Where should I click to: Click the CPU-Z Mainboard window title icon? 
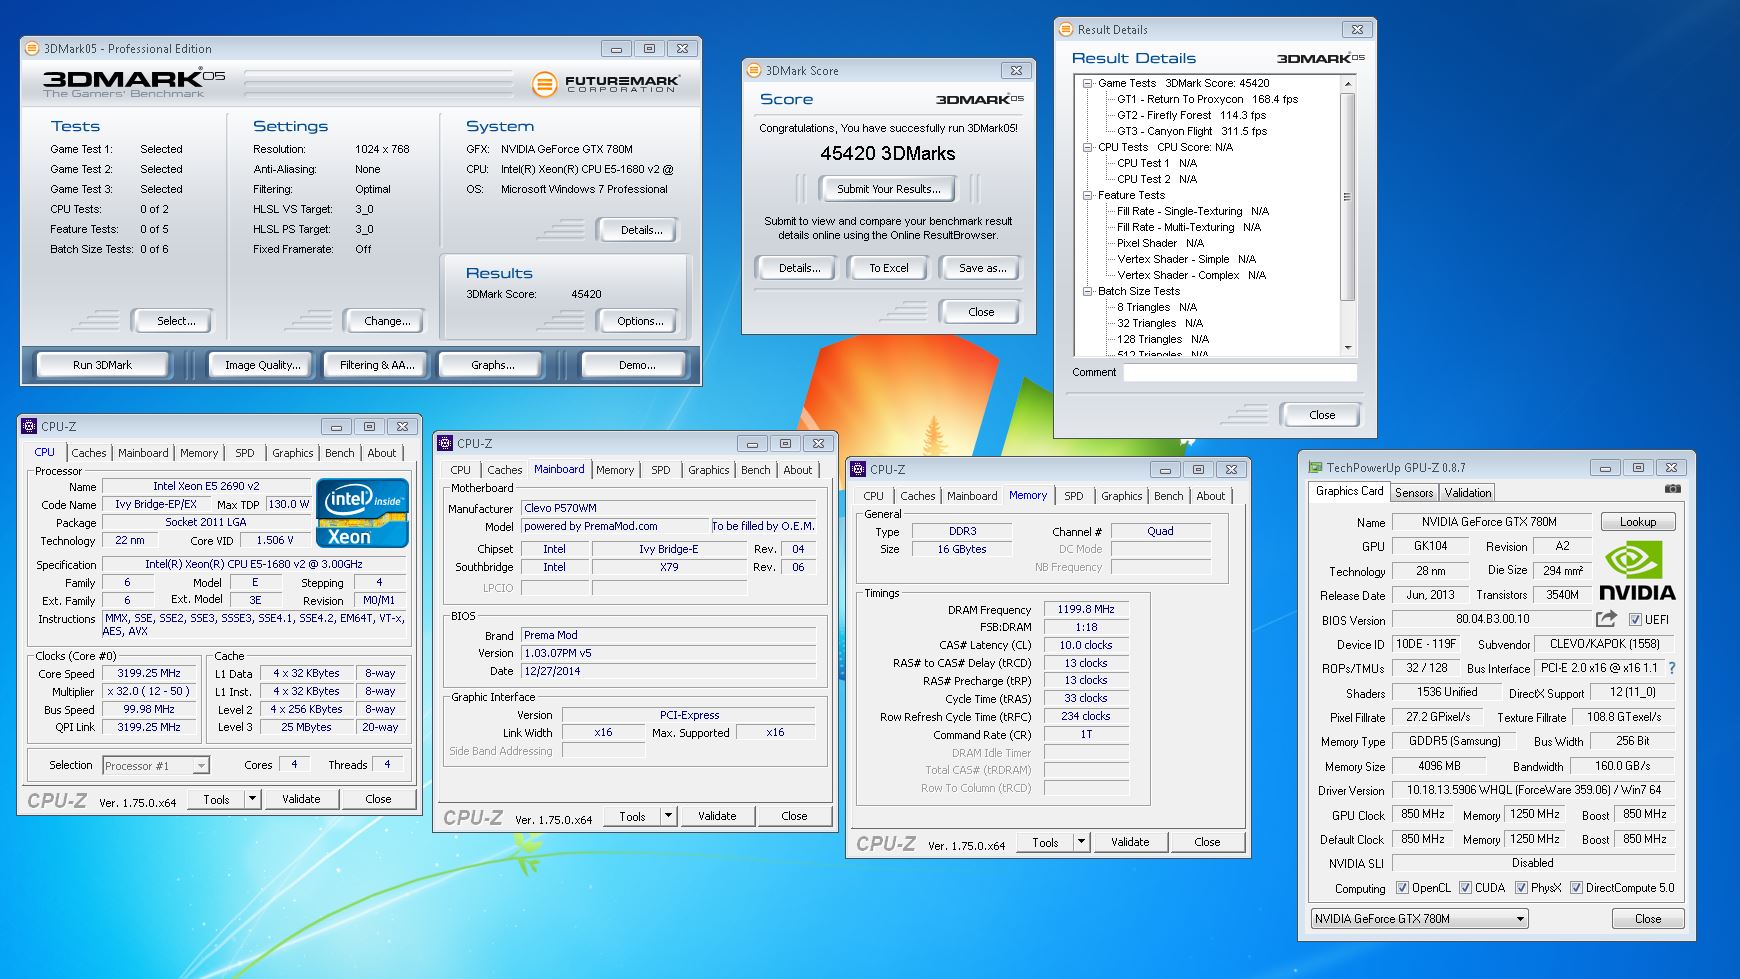point(445,443)
